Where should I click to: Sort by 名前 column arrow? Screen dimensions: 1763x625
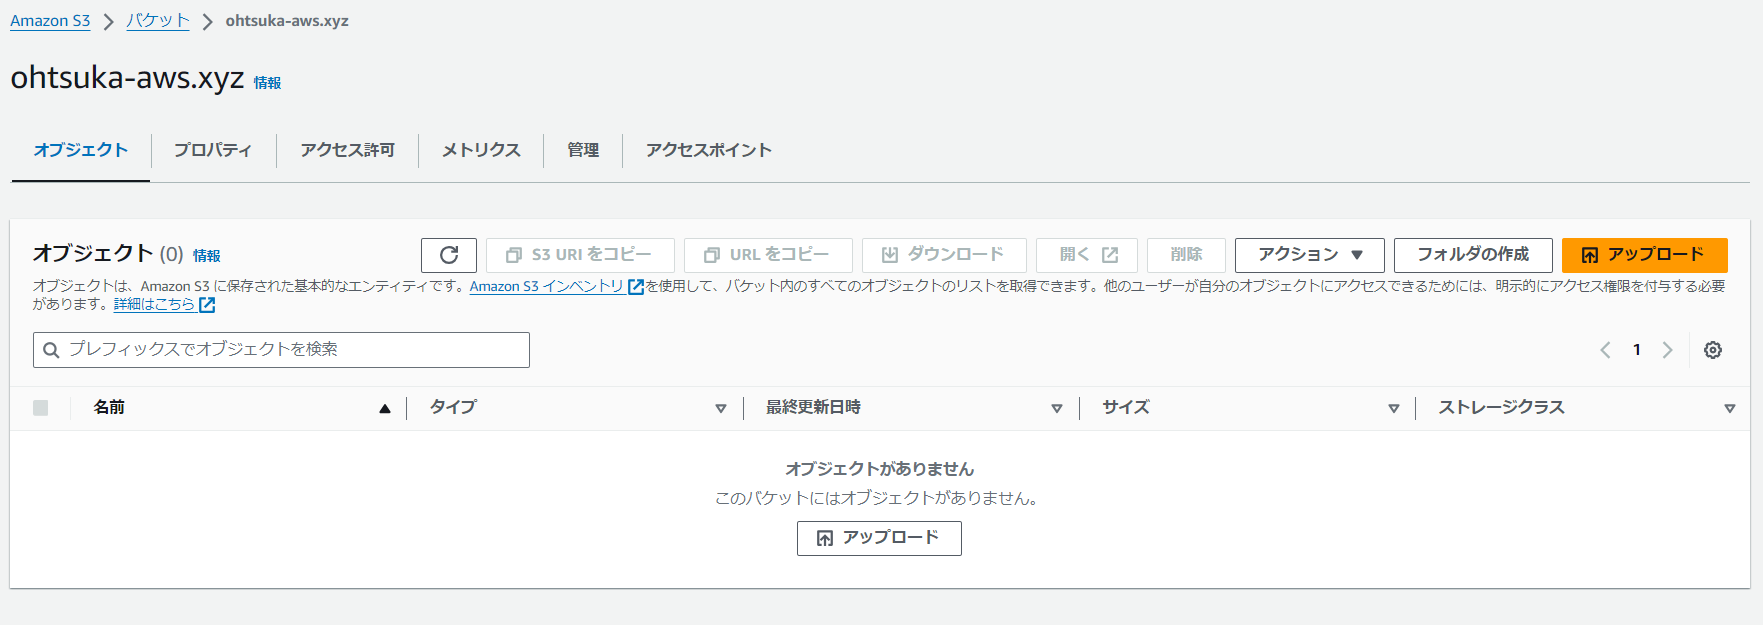385,408
